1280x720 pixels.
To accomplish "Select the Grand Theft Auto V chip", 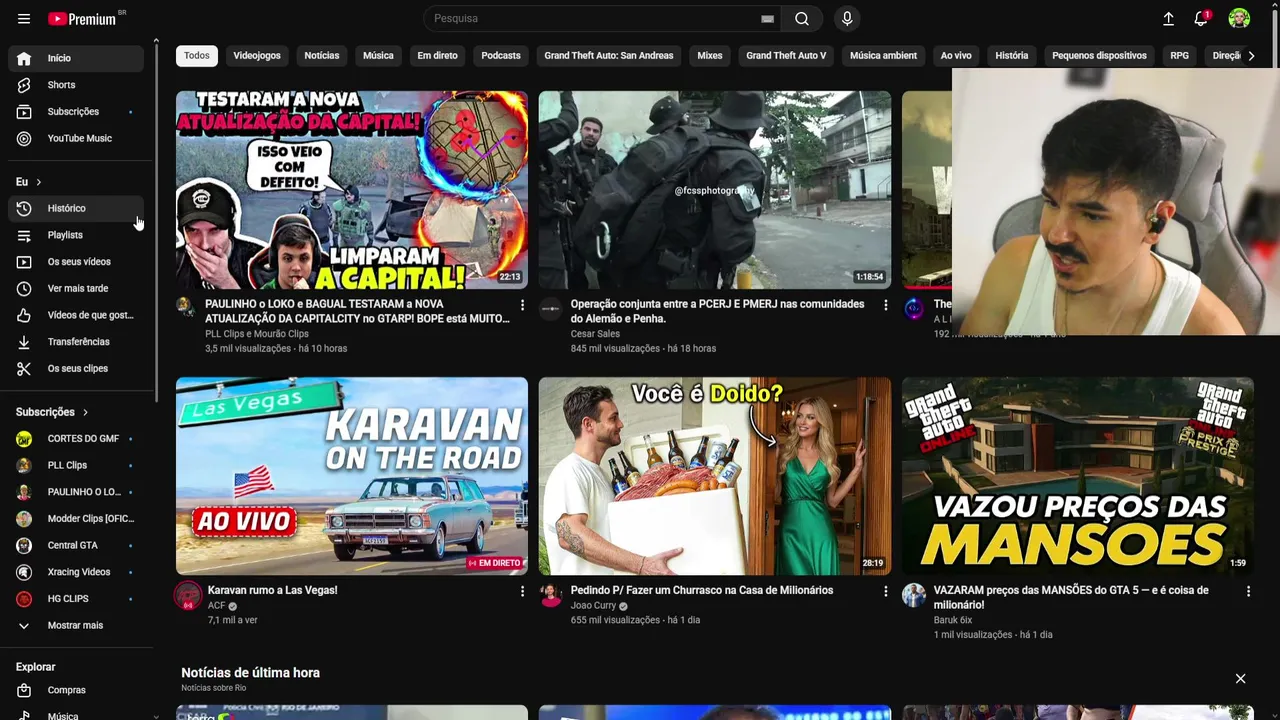I will [786, 56].
